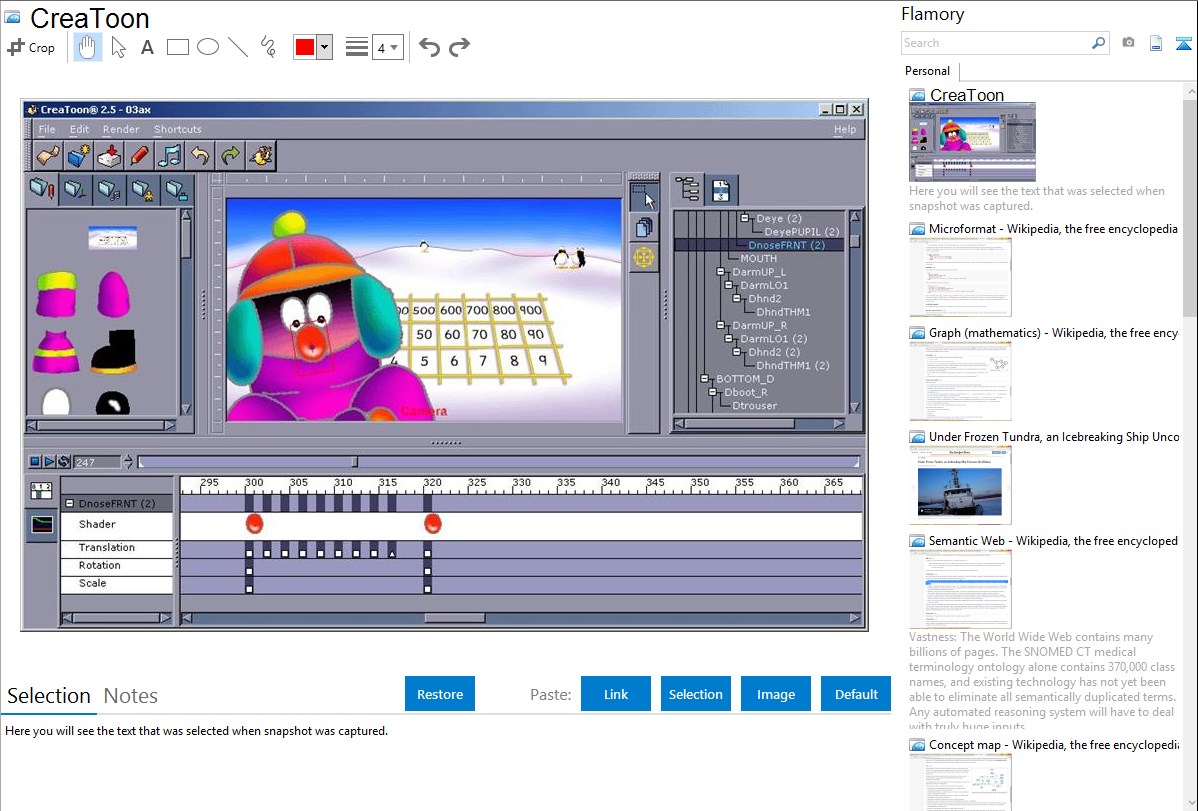Image resolution: width=1198 pixels, height=811 pixels.
Task: Open CreaToon Render menu
Action: tap(121, 129)
